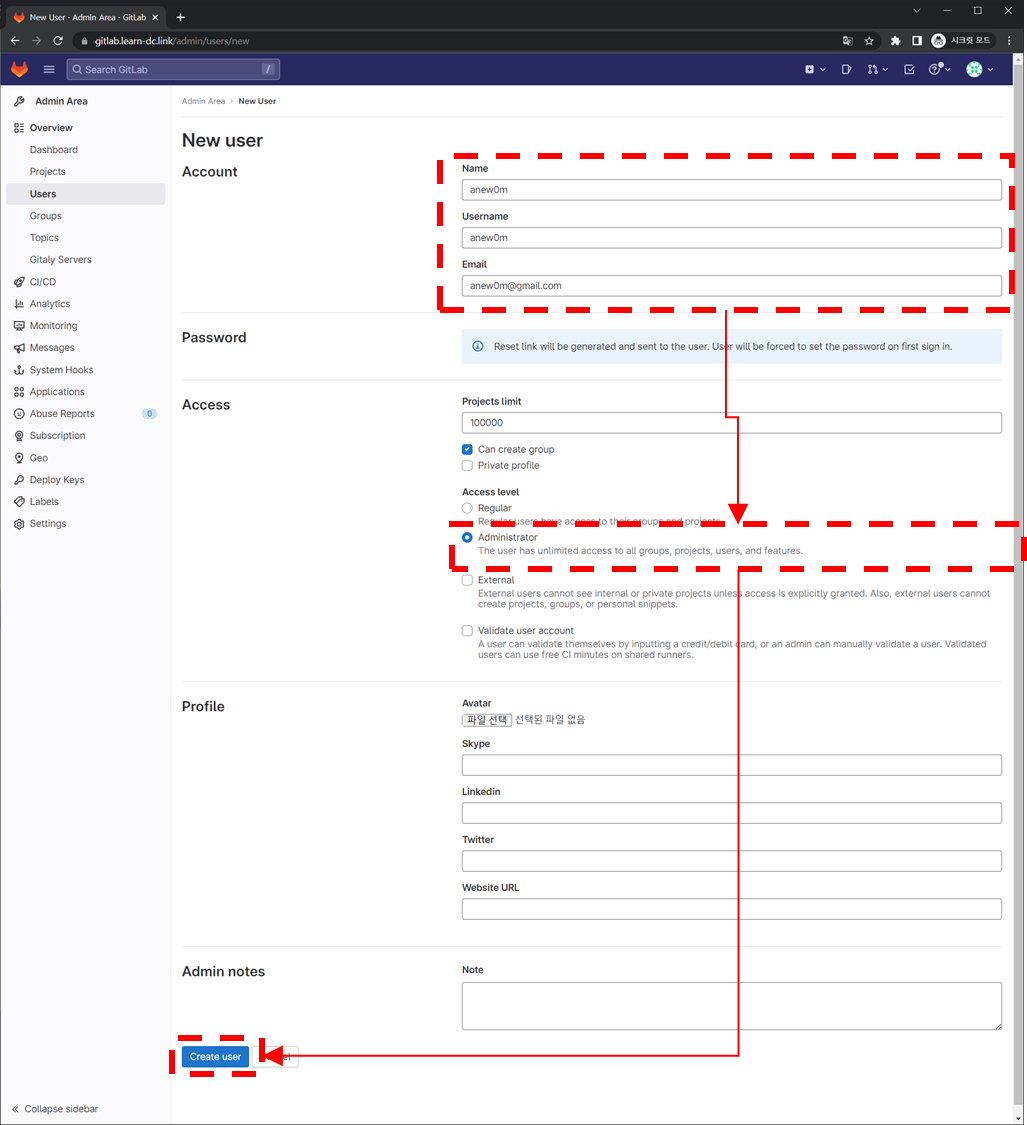Select the Regular access level radio
1027x1125 pixels.
pyautogui.click(x=467, y=508)
